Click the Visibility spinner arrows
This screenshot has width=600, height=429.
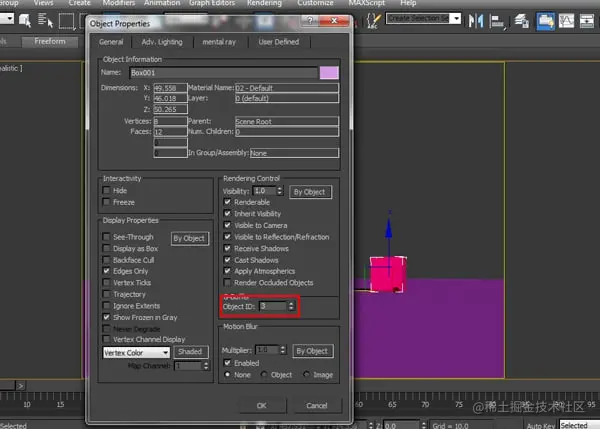280,191
